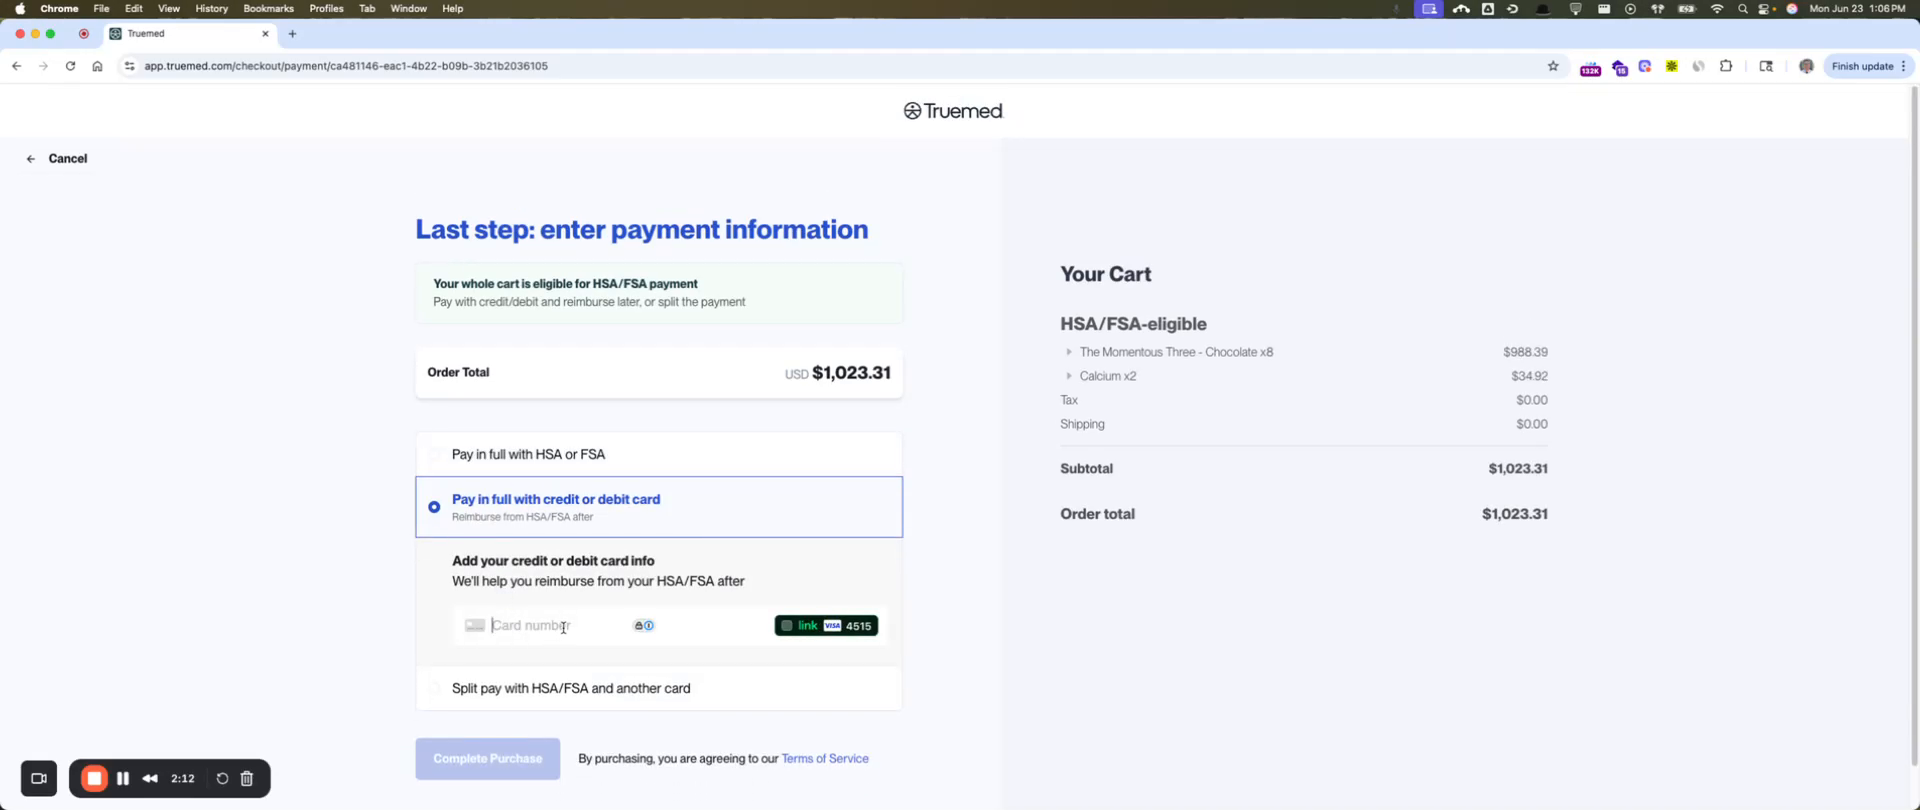Screen dimensions: 1920x810
Task: Click the card brand icon in card field
Action: coord(475,626)
